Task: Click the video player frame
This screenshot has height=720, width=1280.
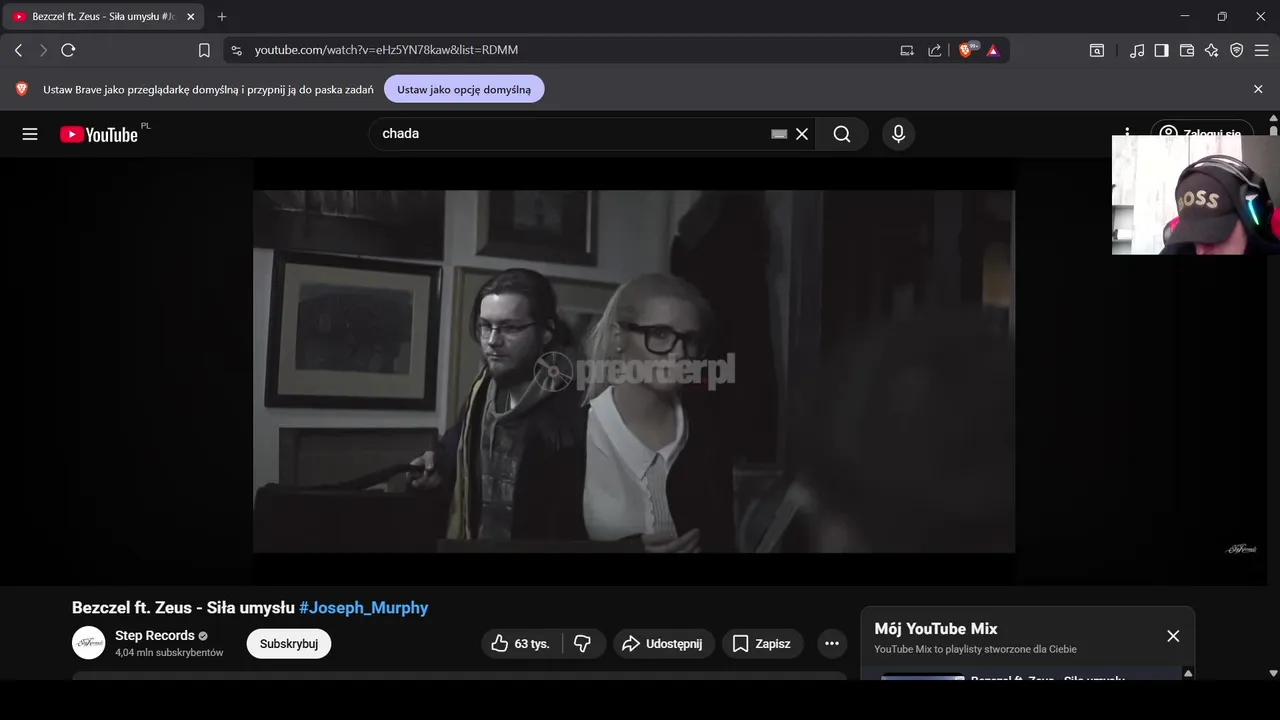Action: coord(634,371)
